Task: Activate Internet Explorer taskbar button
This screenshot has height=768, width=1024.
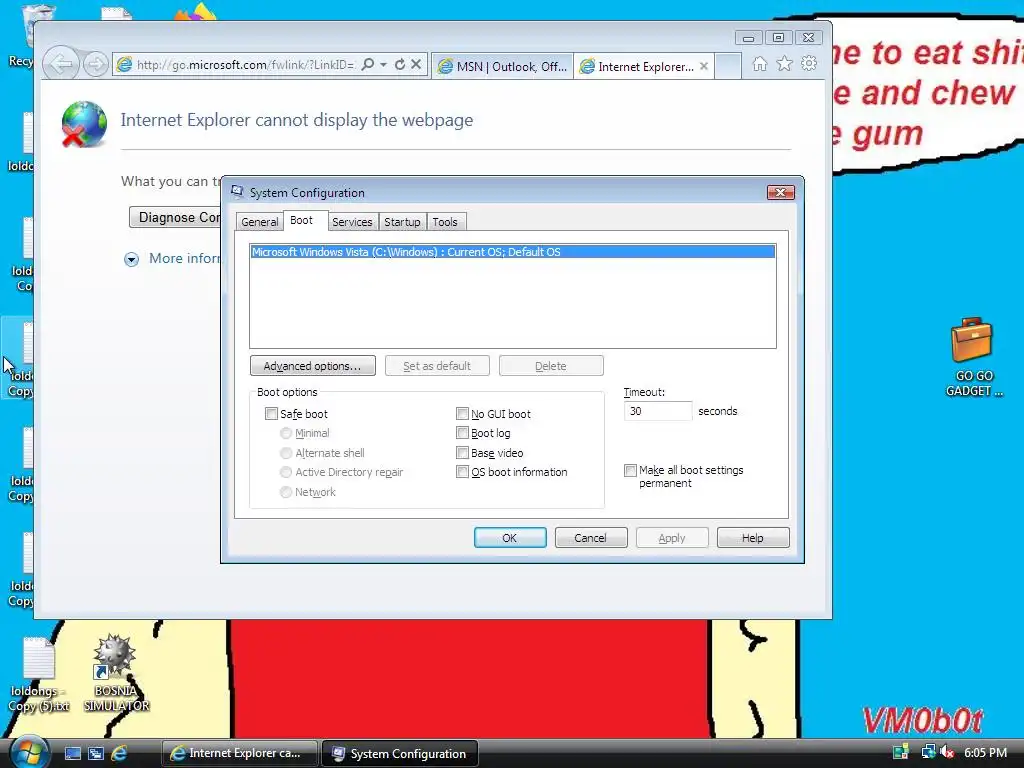Action: point(239,753)
